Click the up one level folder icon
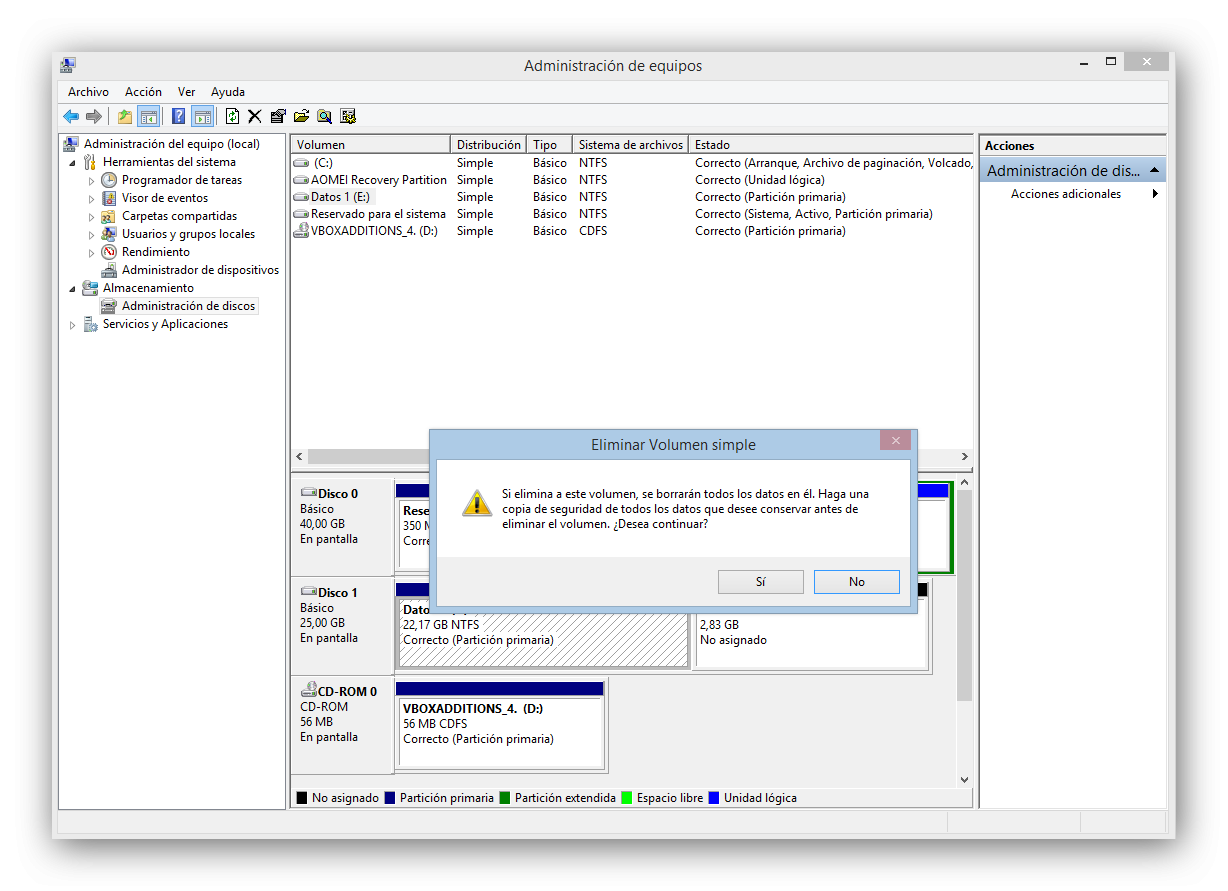This screenshot has width=1228, height=891. coord(124,116)
